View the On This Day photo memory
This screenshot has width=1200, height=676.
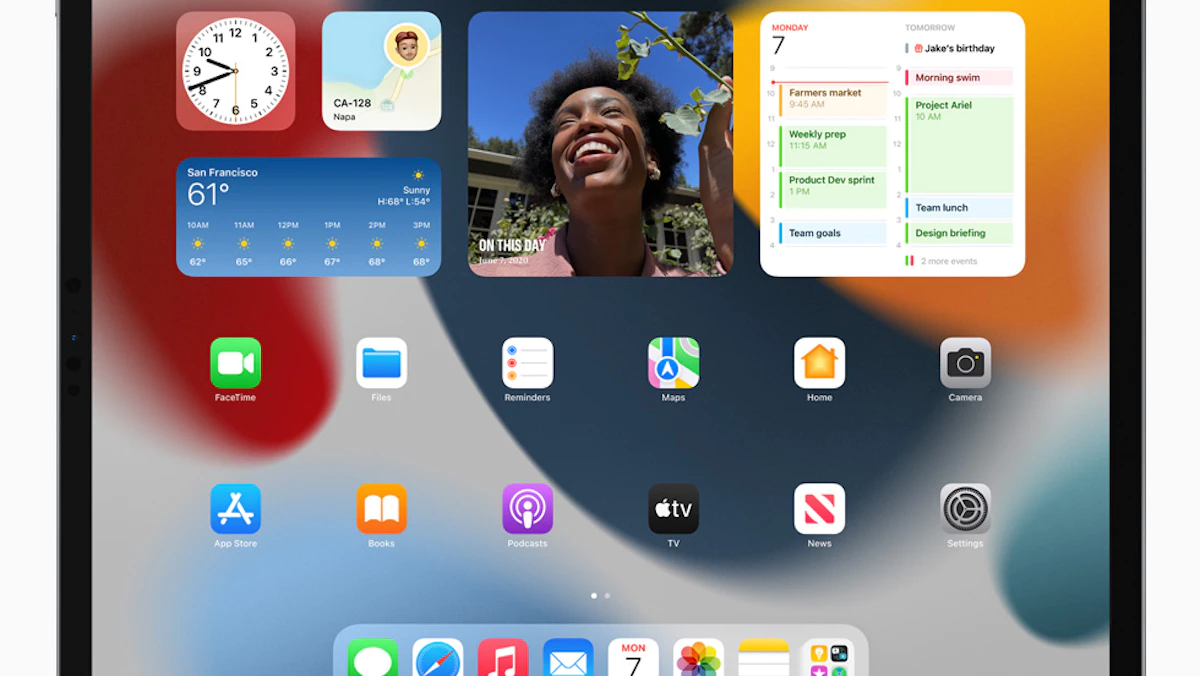pyautogui.click(x=600, y=144)
